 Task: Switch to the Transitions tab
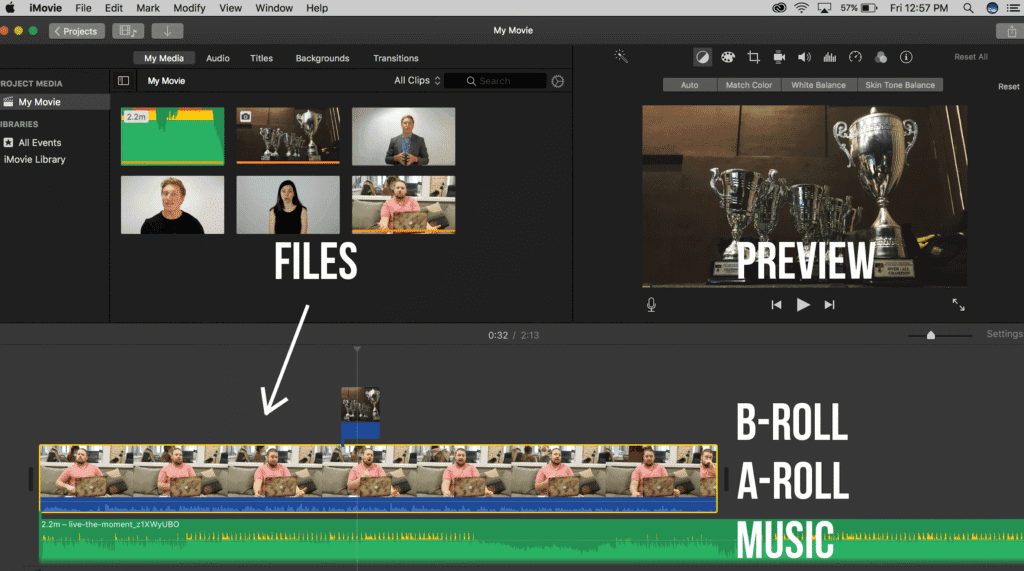point(395,58)
